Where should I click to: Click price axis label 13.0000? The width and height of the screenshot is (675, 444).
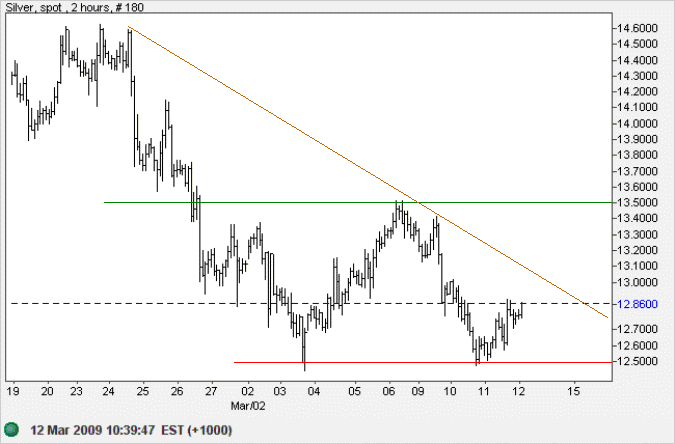pos(638,283)
